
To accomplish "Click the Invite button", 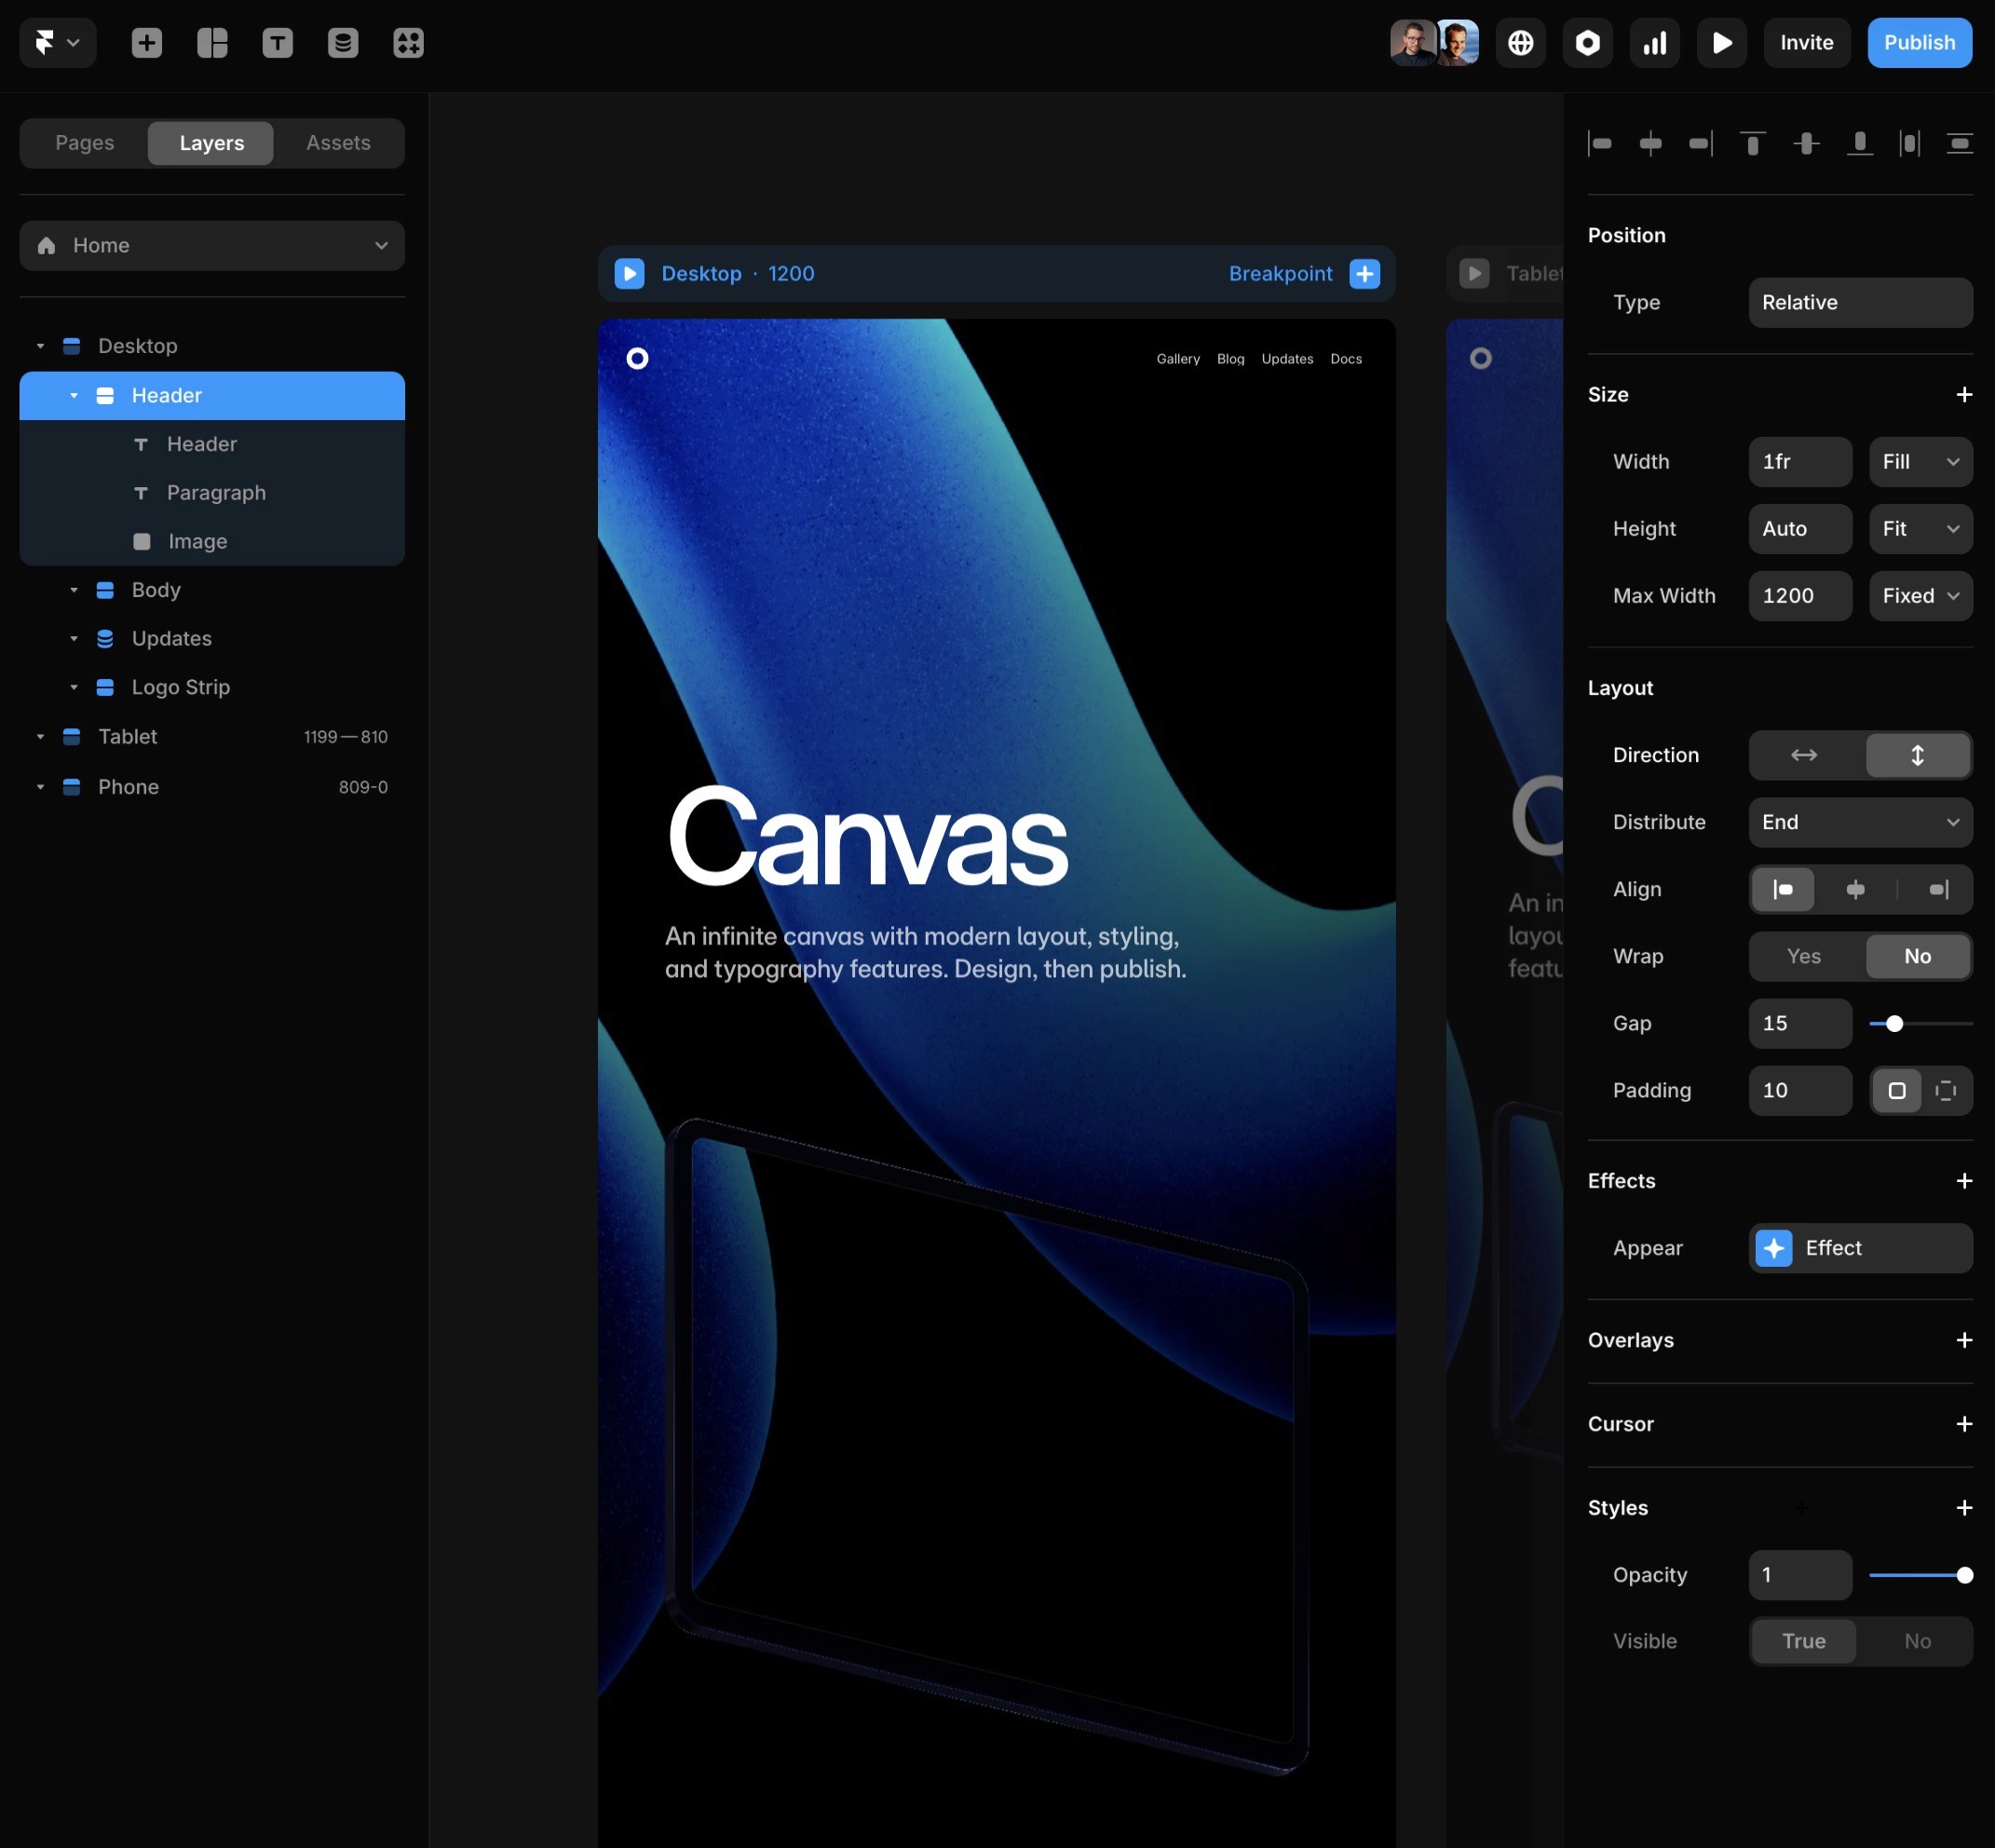I will tap(1806, 43).
